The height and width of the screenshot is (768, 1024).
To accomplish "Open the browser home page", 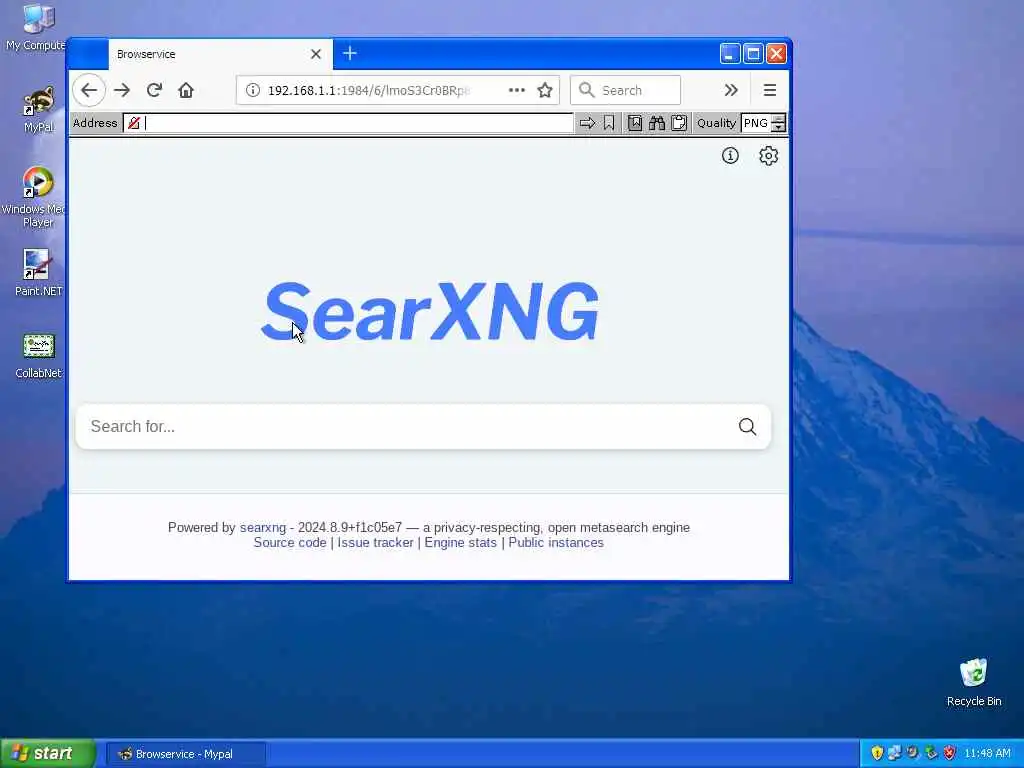I will 186,90.
